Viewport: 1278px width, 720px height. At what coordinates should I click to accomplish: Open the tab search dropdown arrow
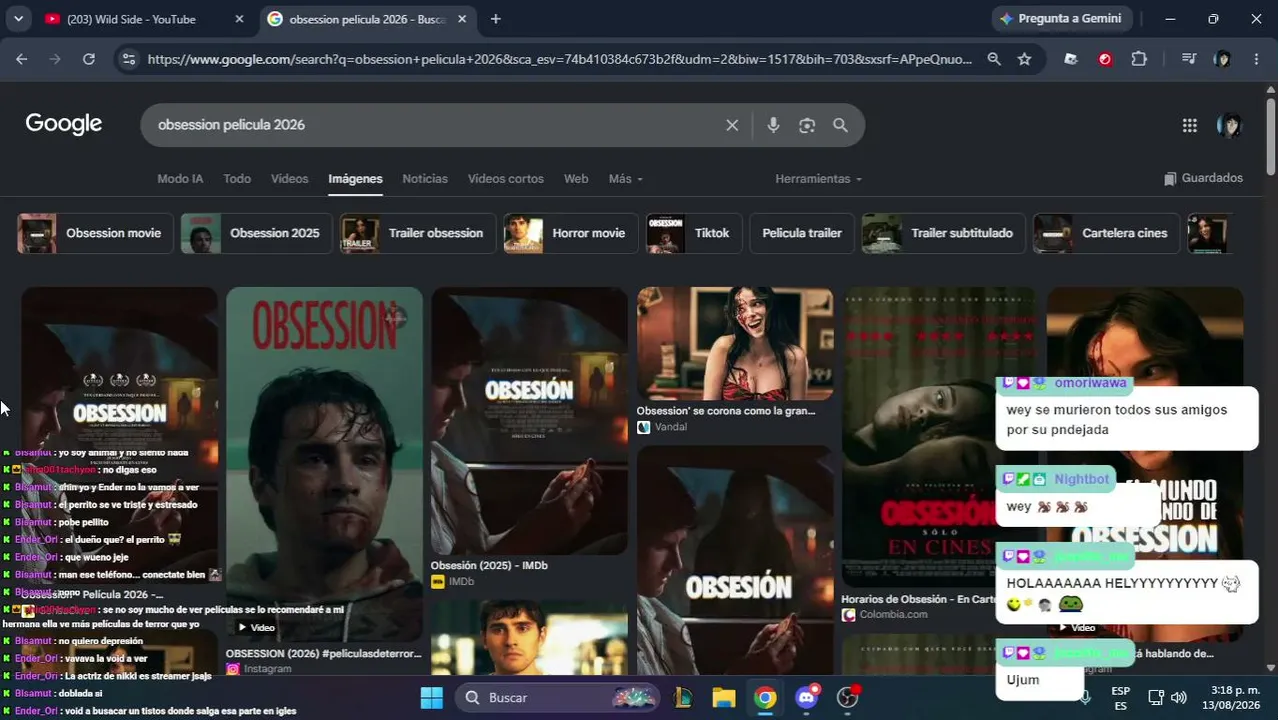[x=18, y=19]
